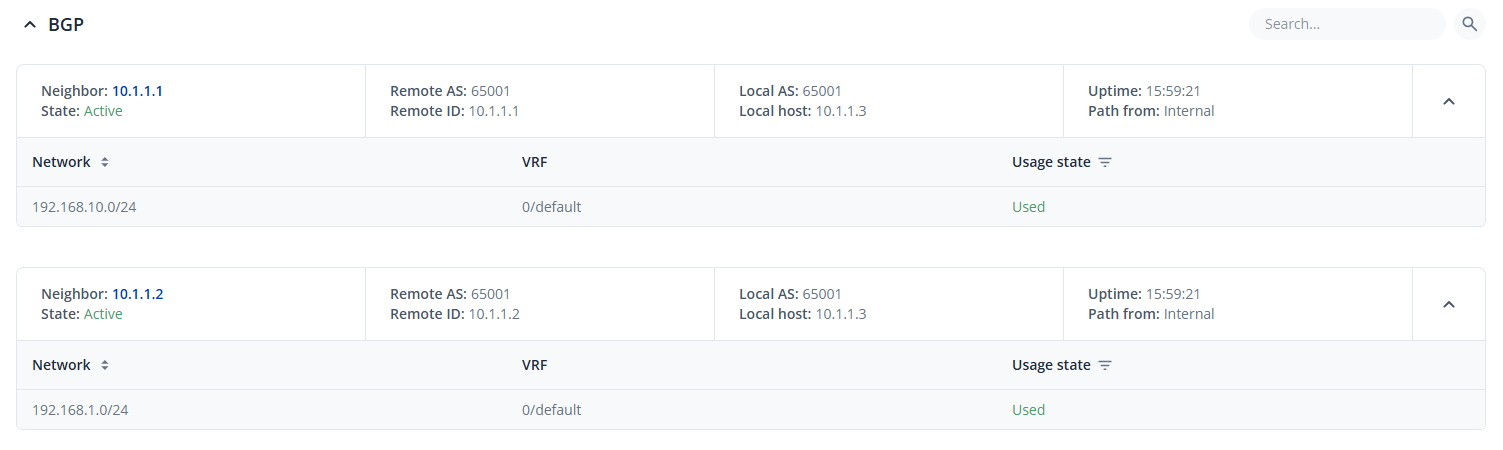Open neighbor 10.1.1.2 link
The height and width of the screenshot is (450, 1503).
[x=137, y=294]
